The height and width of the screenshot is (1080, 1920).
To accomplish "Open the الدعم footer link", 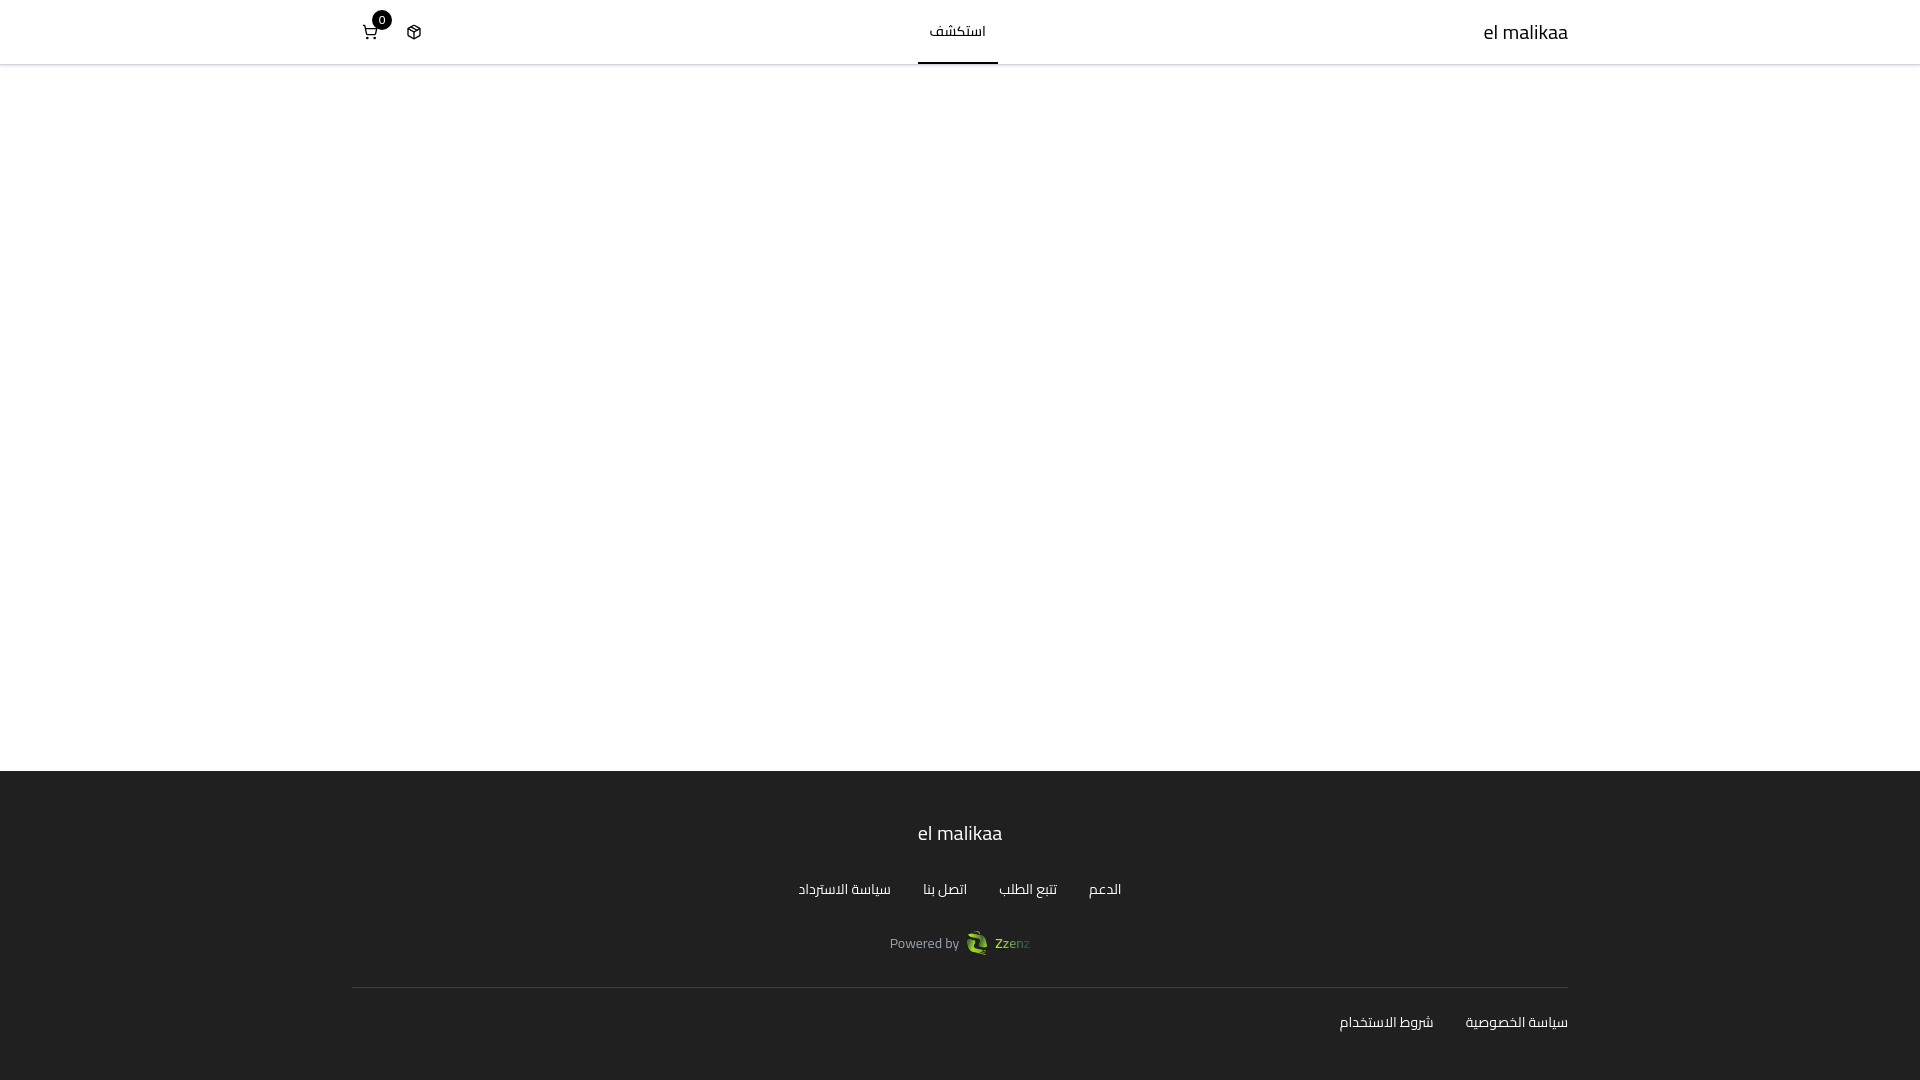I will pyautogui.click(x=1105, y=889).
